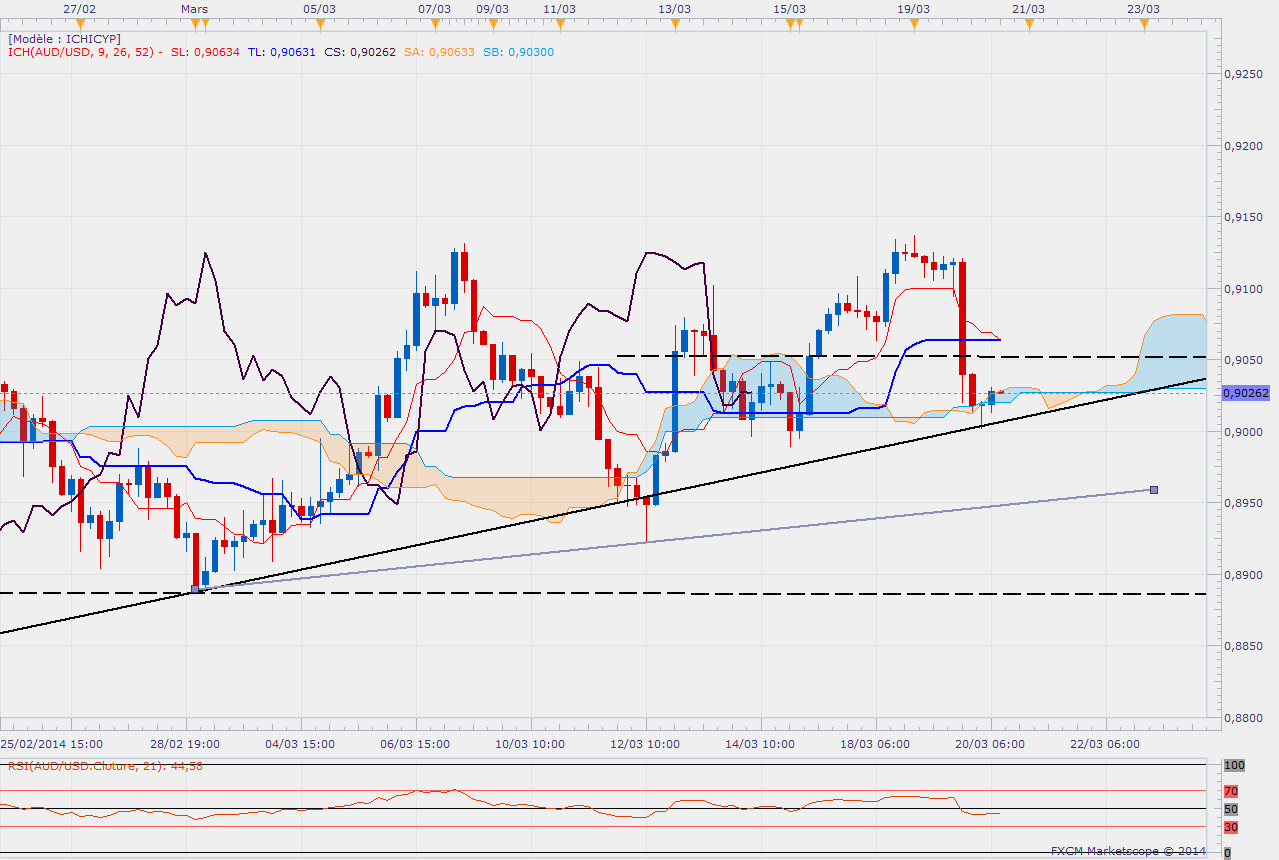
Task: Click the 'Mars' month label on top scale
Action: coord(196,9)
